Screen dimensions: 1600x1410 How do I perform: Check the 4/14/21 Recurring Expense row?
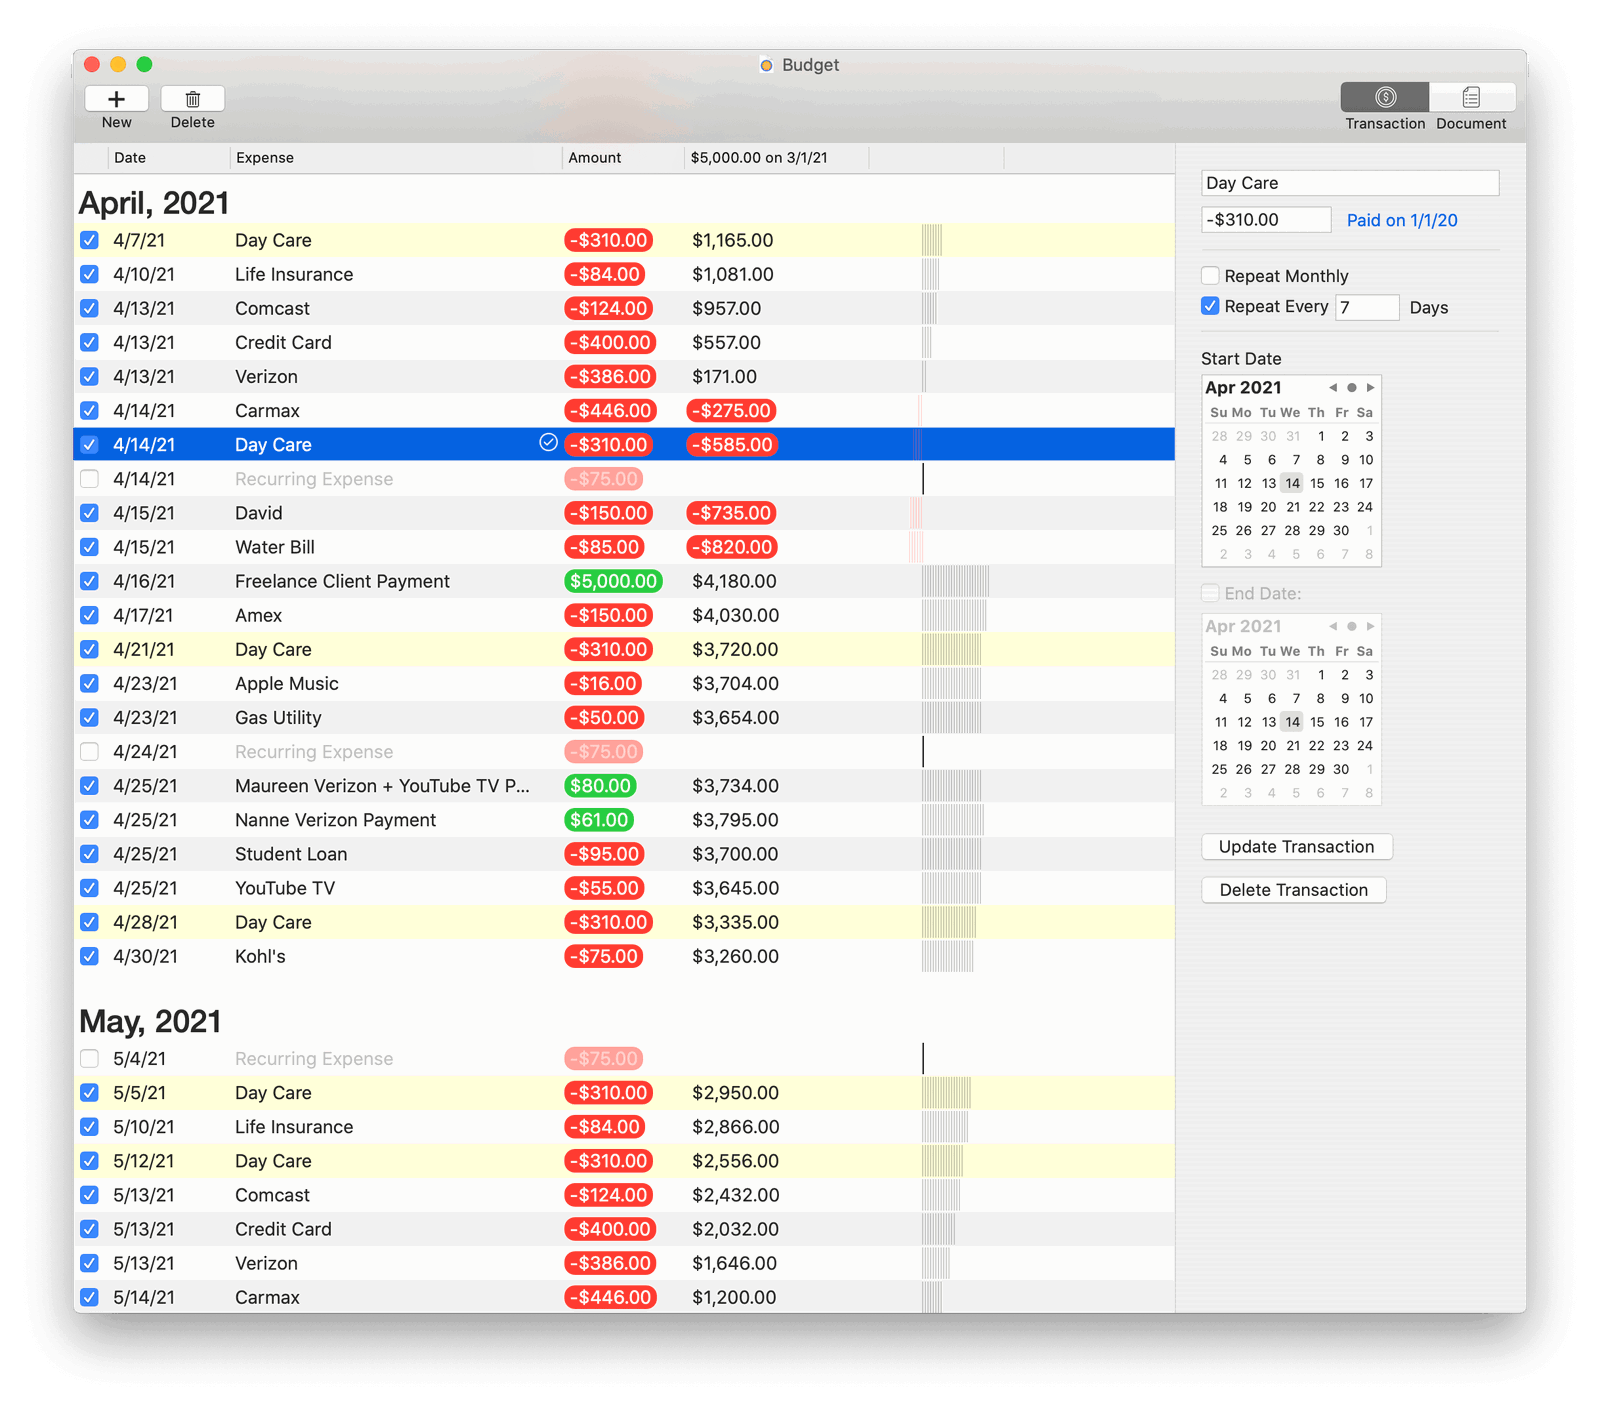[89, 479]
